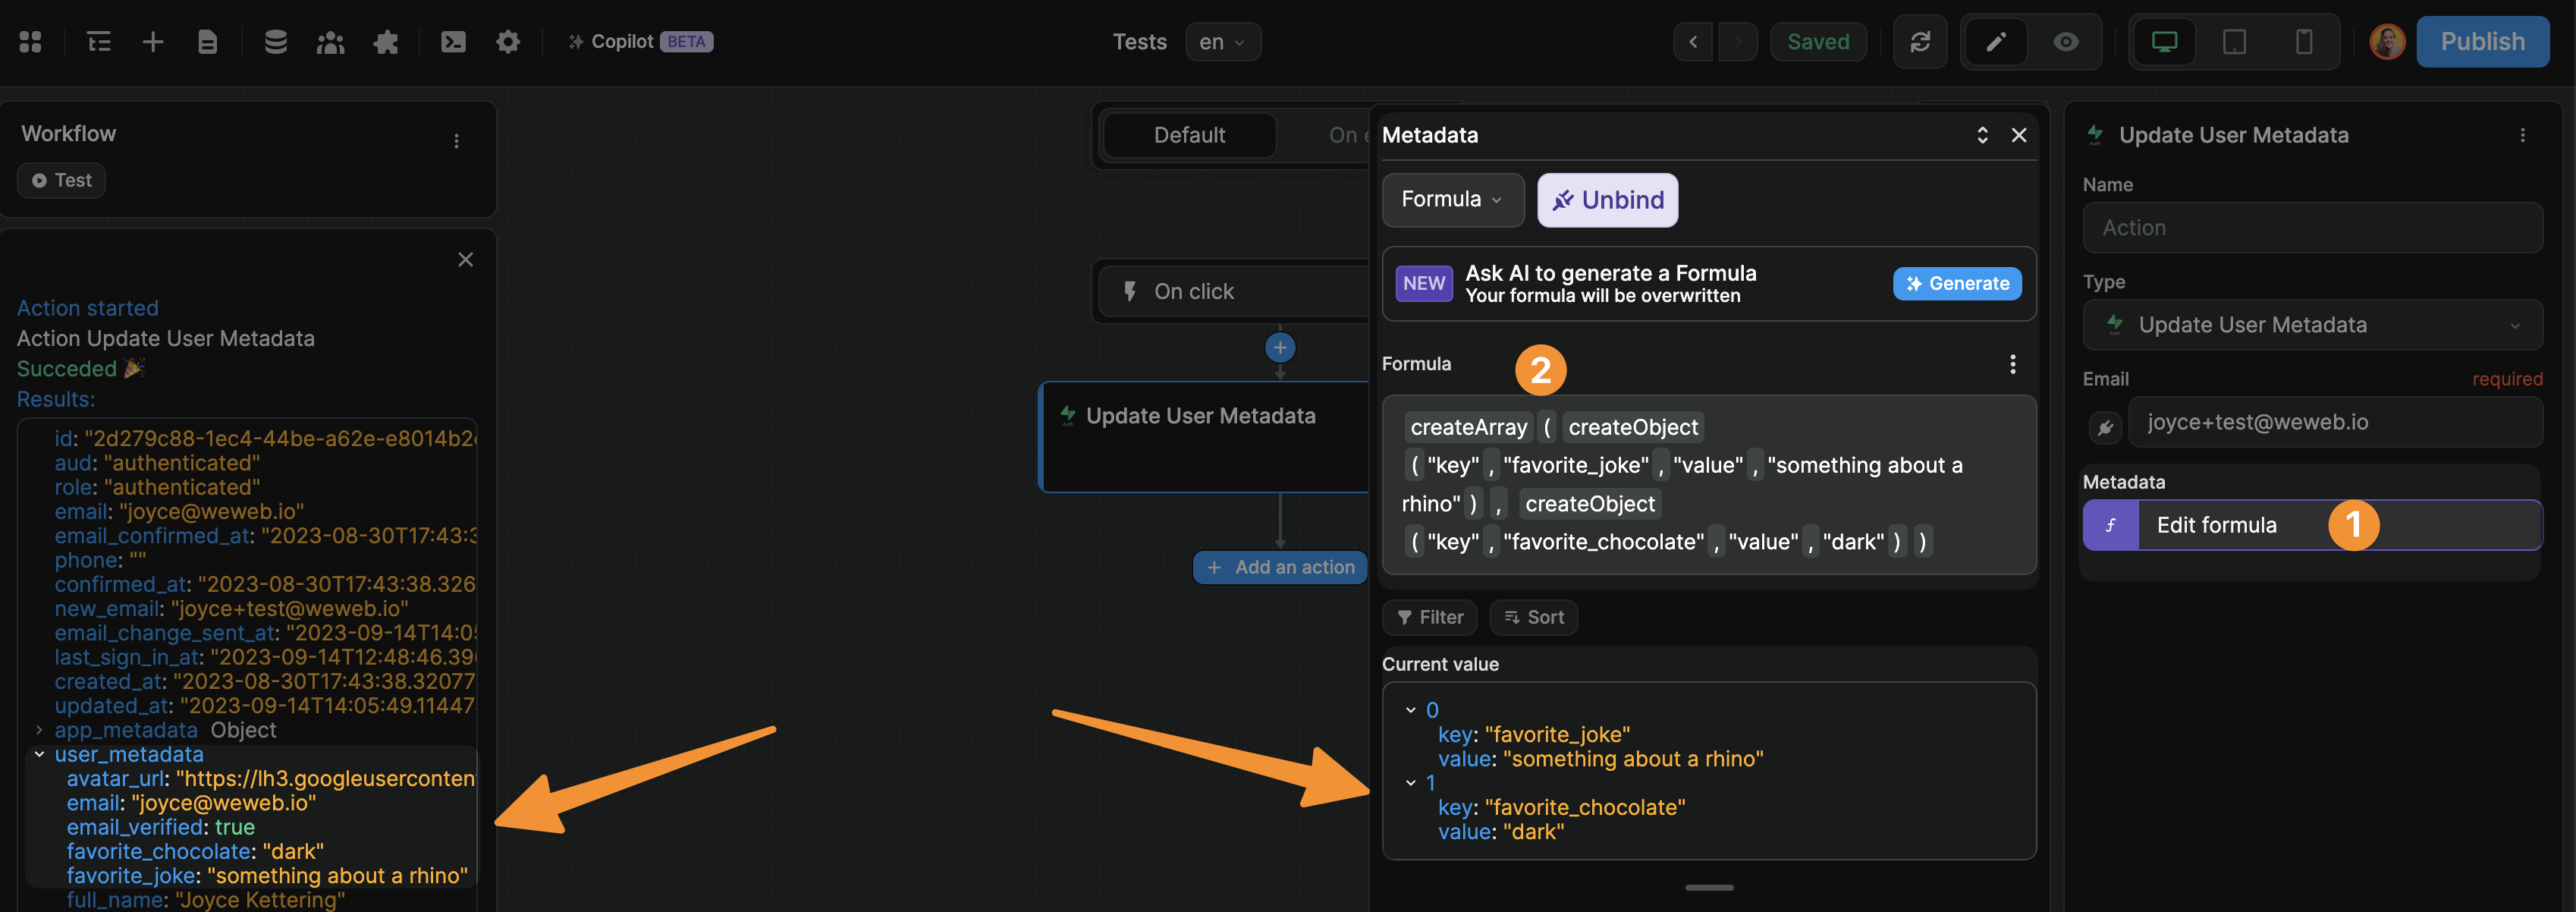Image resolution: width=2576 pixels, height=912 pixels.
Task: Open the Plugins puzzle icon
Action: coord(386,41)
